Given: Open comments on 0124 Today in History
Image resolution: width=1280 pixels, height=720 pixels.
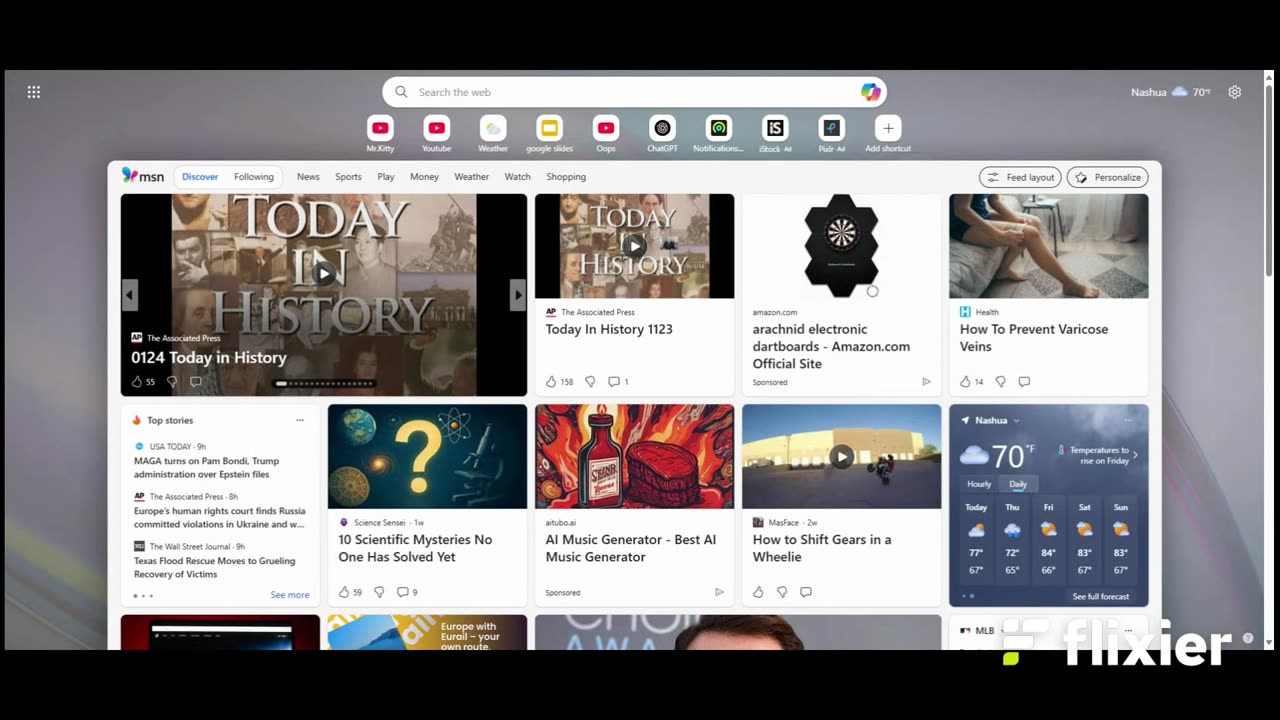Looking at the screenshot, I should coord(196,382).
